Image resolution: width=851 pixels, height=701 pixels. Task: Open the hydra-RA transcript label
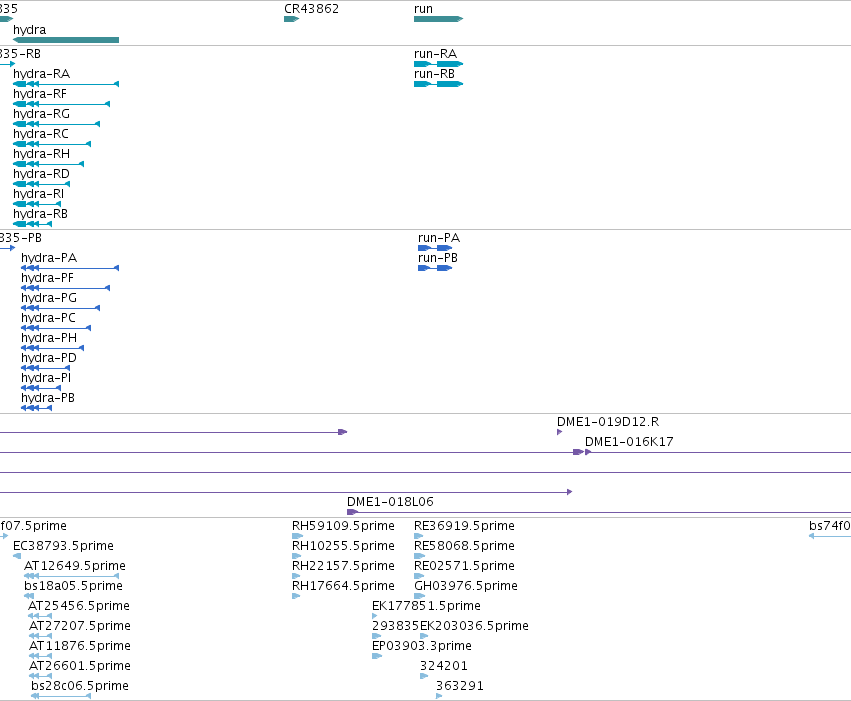pyautogui.click(x=41, y=74)
